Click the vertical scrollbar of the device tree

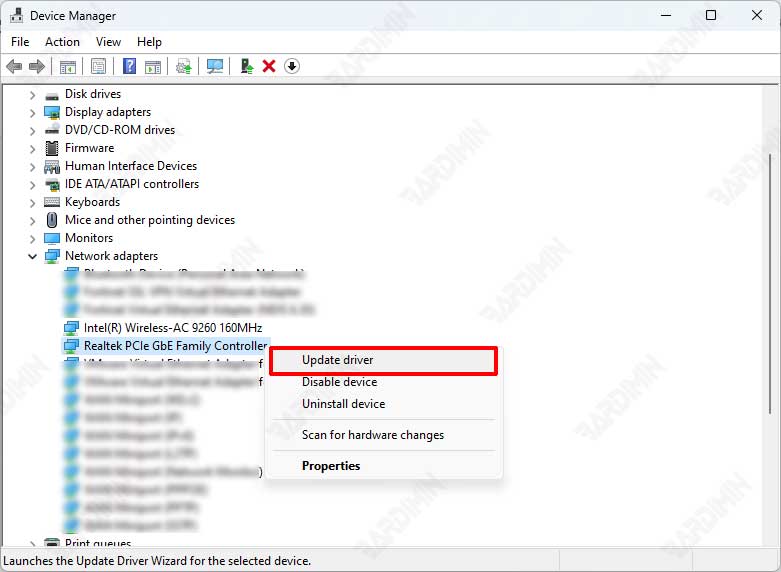(771, 284)
